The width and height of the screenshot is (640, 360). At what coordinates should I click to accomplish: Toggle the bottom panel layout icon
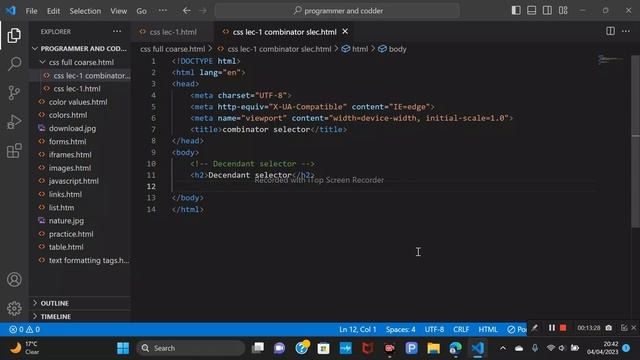(531, 11)
